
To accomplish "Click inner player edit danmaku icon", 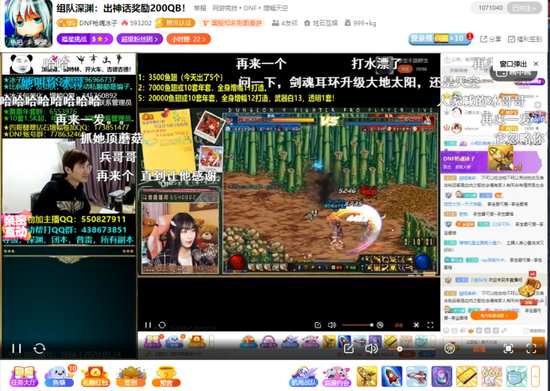I will click(x=318, y=325).
